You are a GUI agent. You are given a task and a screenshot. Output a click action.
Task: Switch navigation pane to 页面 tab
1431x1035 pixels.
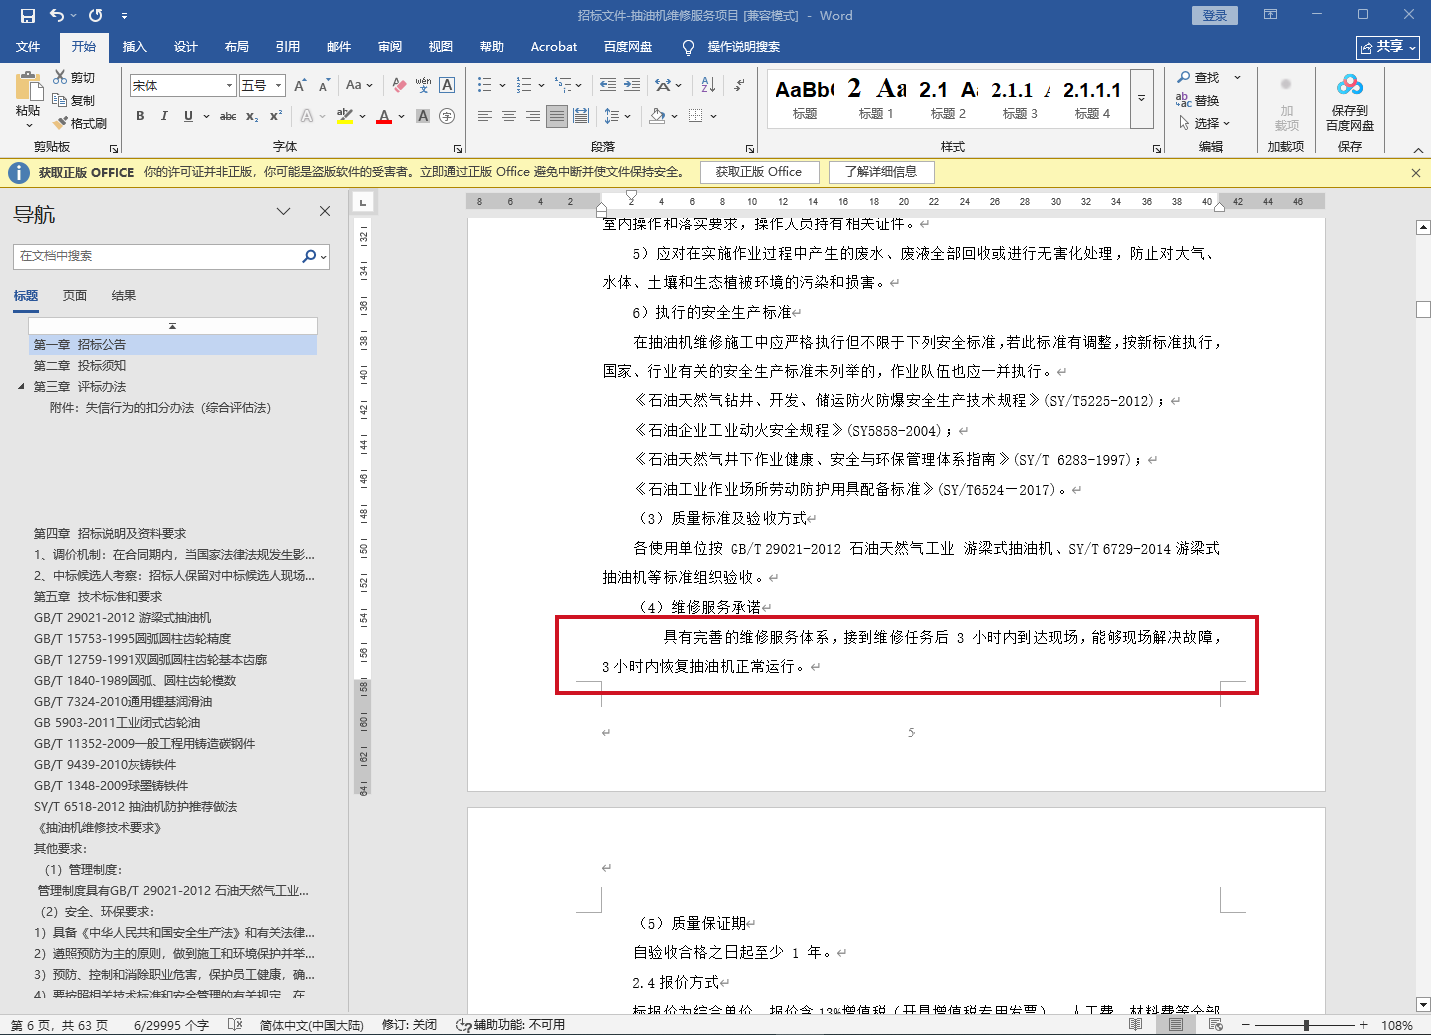[75, 296]
